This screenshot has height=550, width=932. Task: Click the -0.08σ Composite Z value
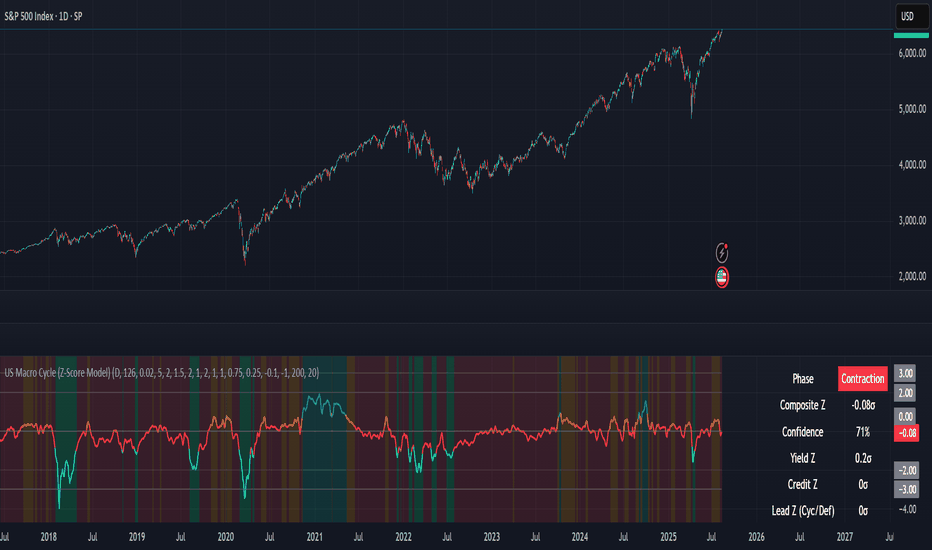coord(863,405)
